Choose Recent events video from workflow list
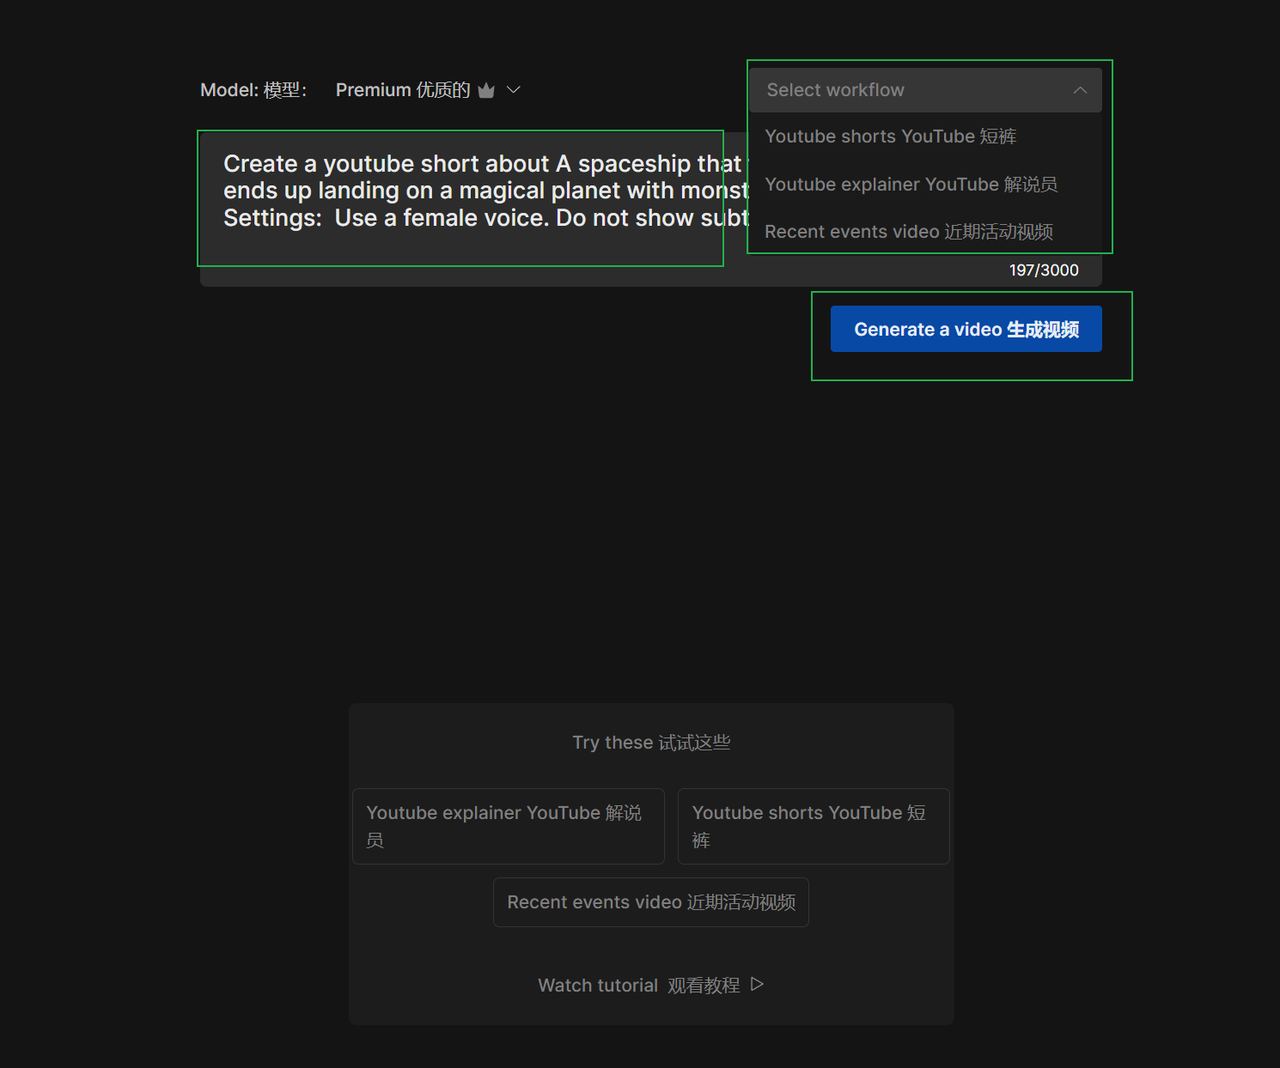1280x1068 pixels. (925, 232)
